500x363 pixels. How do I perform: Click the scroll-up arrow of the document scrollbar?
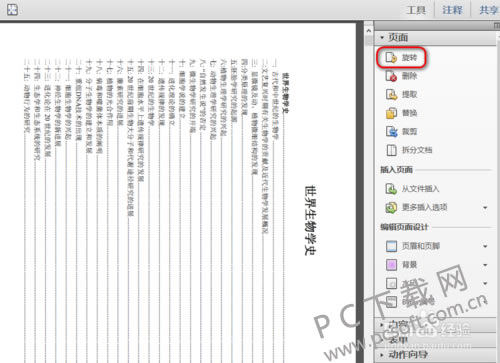tap(368, 31)
